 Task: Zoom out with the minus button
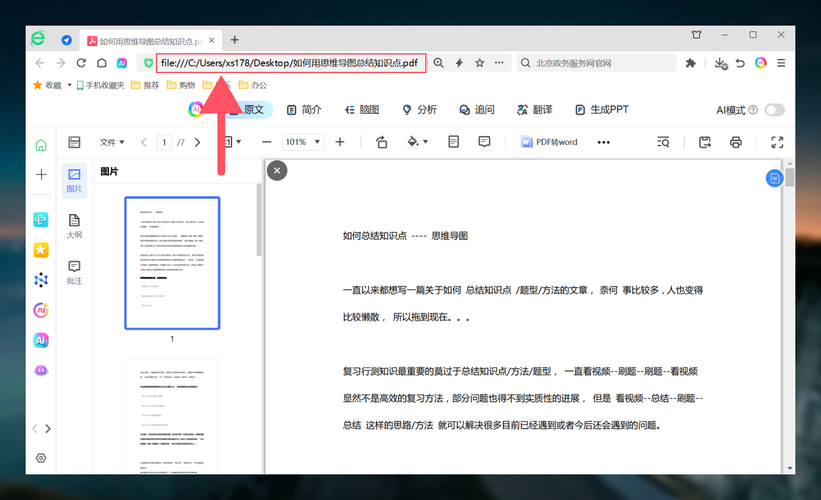[267, 142]
